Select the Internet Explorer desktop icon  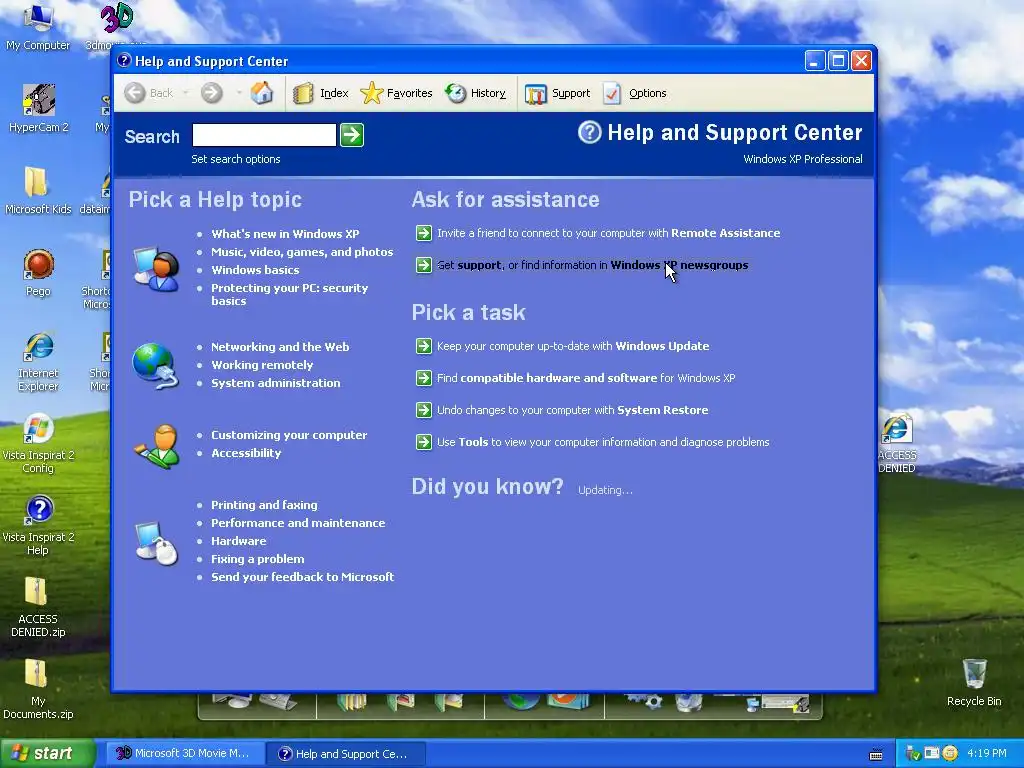pyautogui.click(x=38, y=361)
